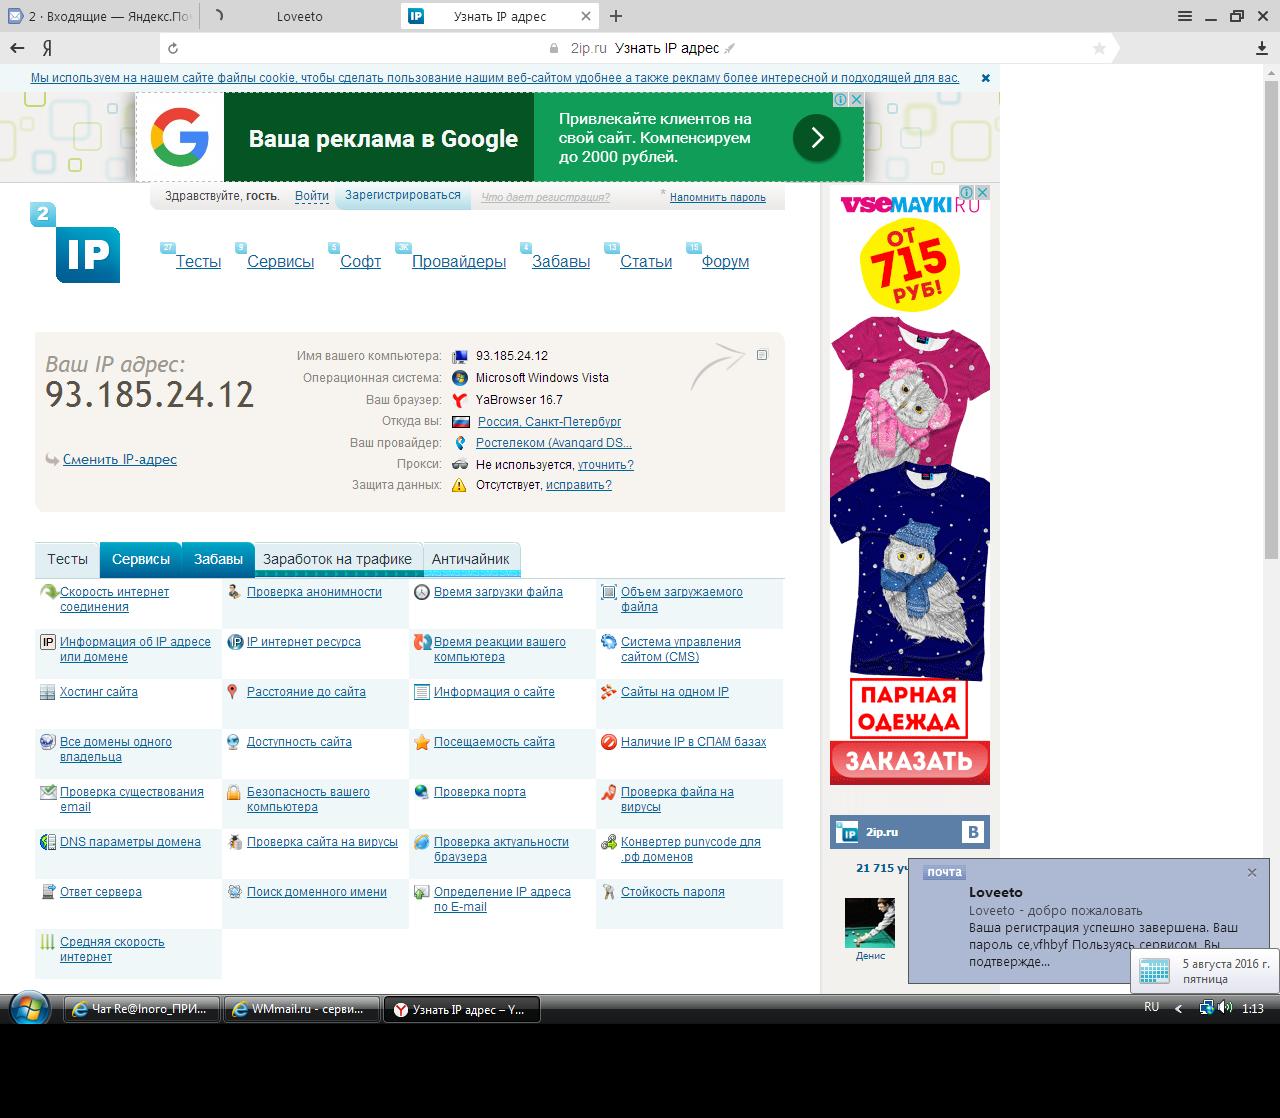Open Посещаемость сайта service
This screenshot has width=1280, height=1118.
494,742
